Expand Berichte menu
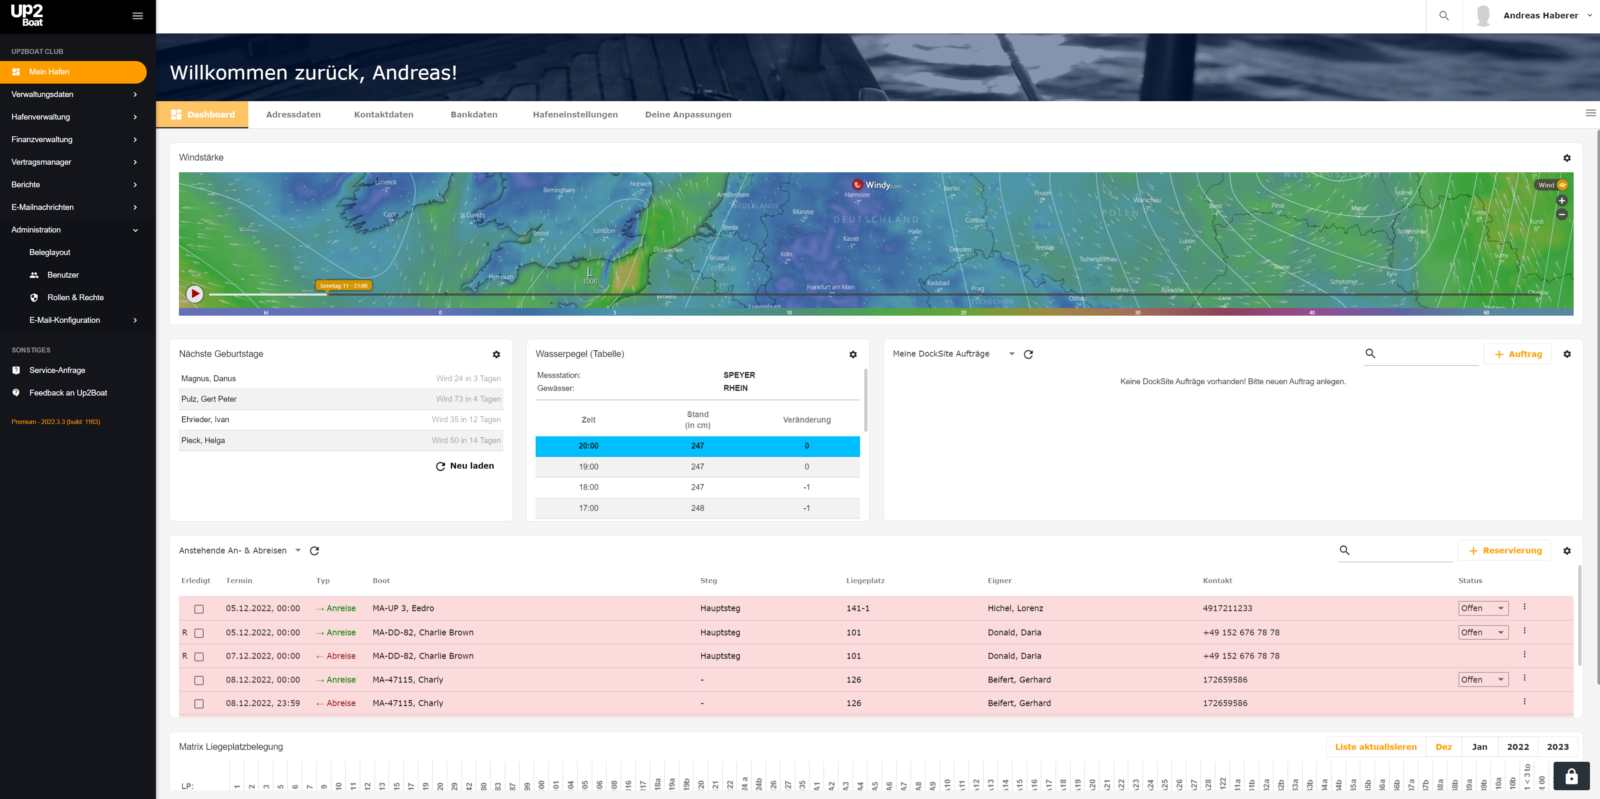 click(x=75, y=185)
